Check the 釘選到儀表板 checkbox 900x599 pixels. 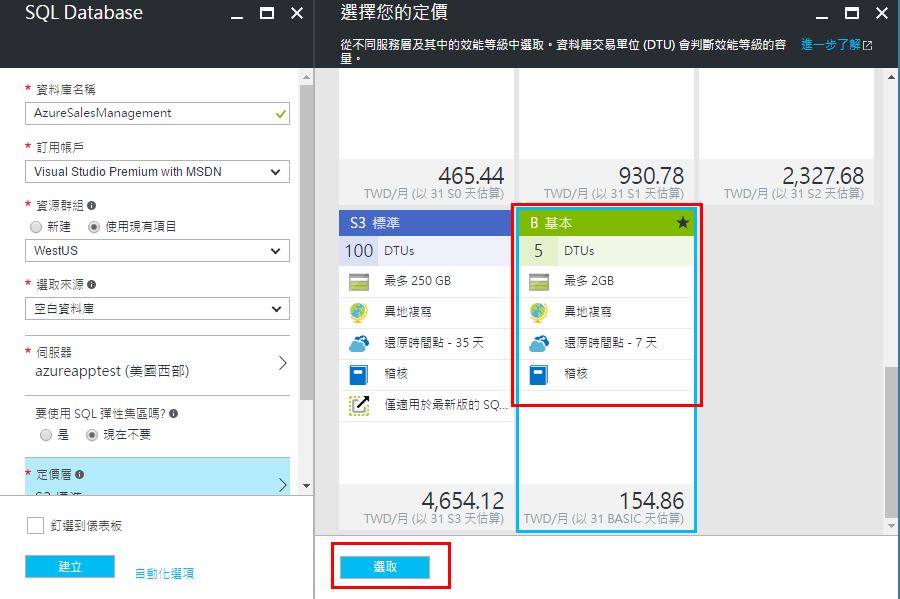coord(35,526)
